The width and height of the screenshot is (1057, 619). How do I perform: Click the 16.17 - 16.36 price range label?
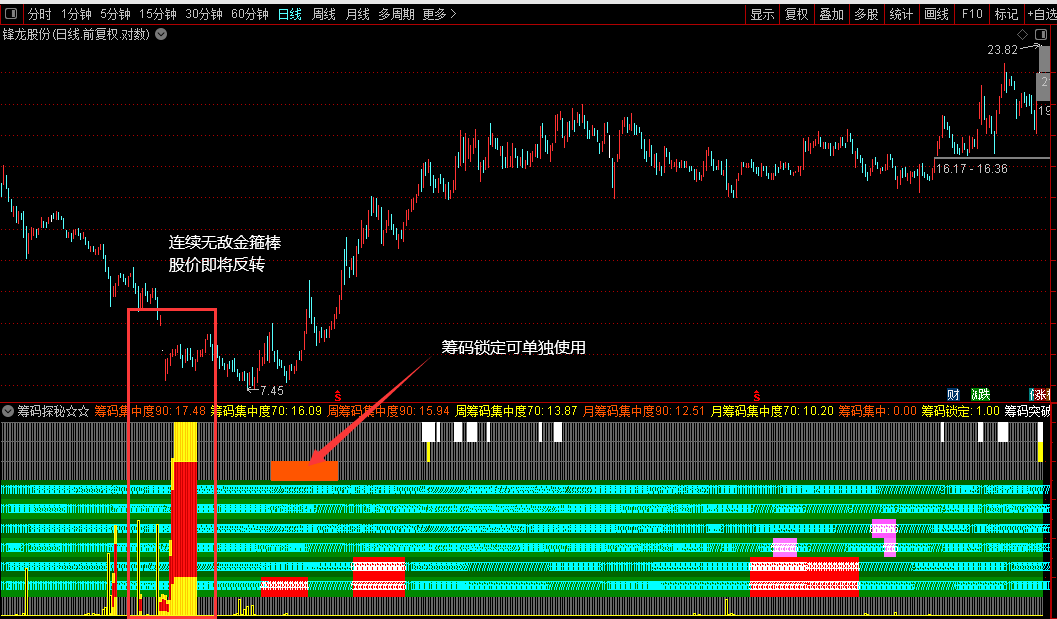pyautogui.click(x=971, y=169)
